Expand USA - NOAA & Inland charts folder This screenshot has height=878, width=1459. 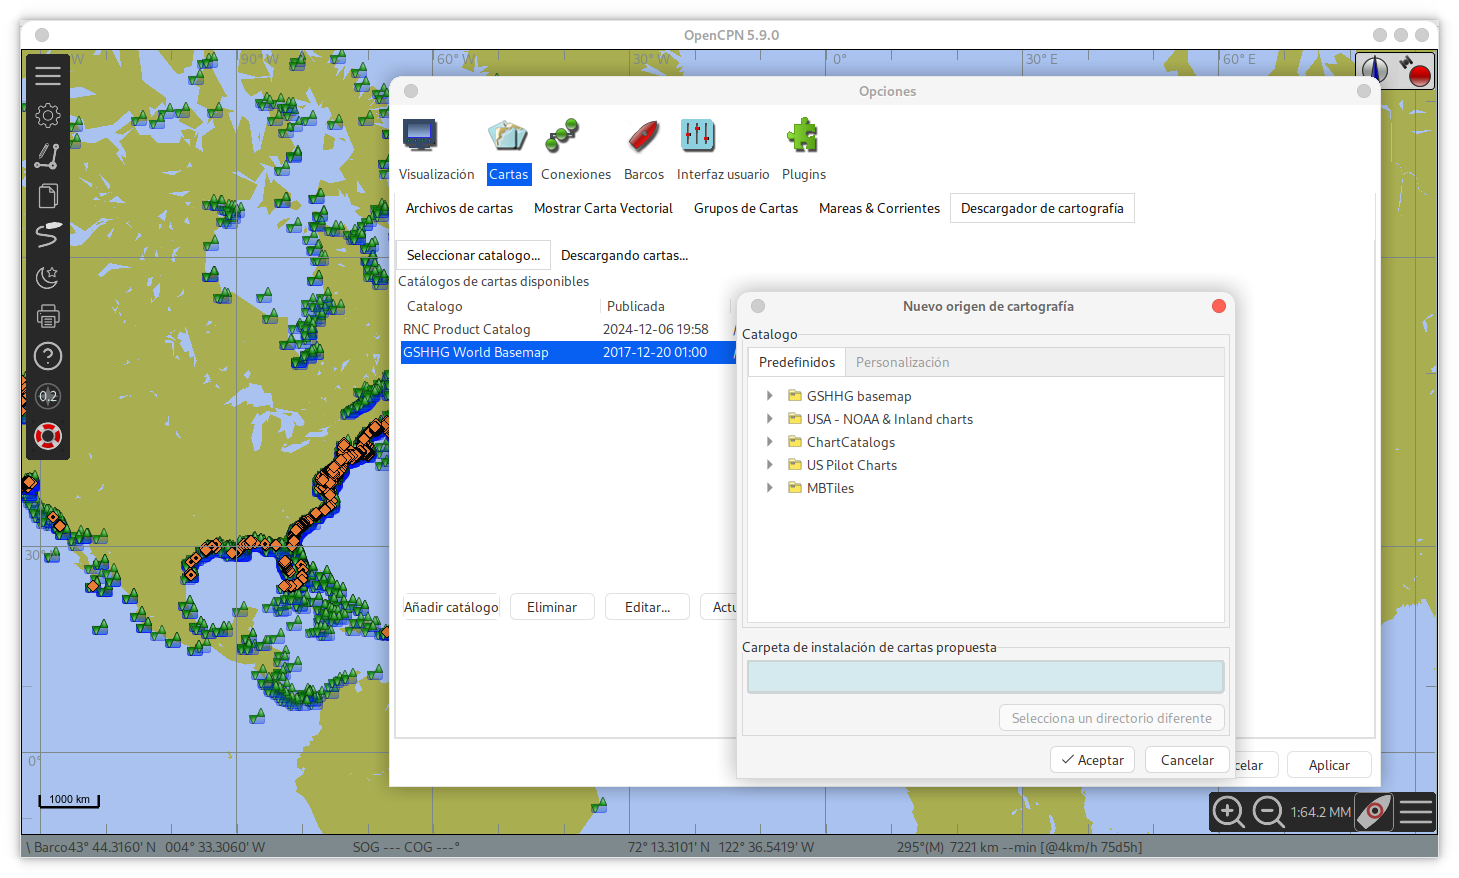pos(769,419)
